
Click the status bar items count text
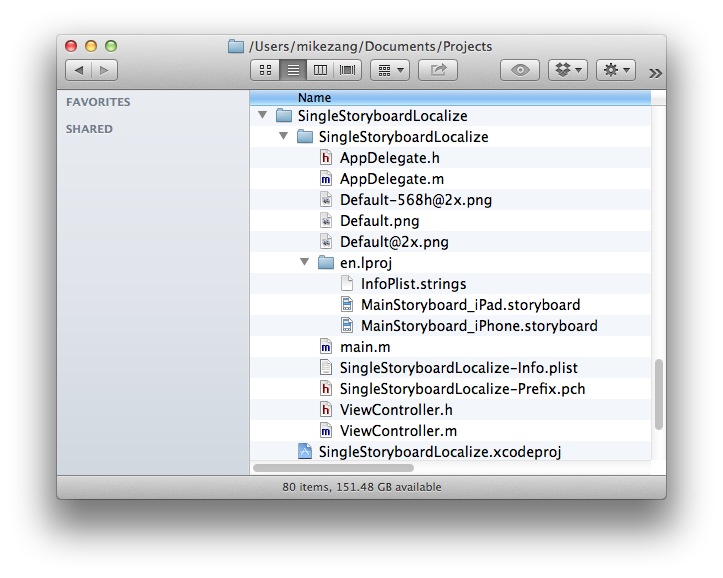pos(362,487)
